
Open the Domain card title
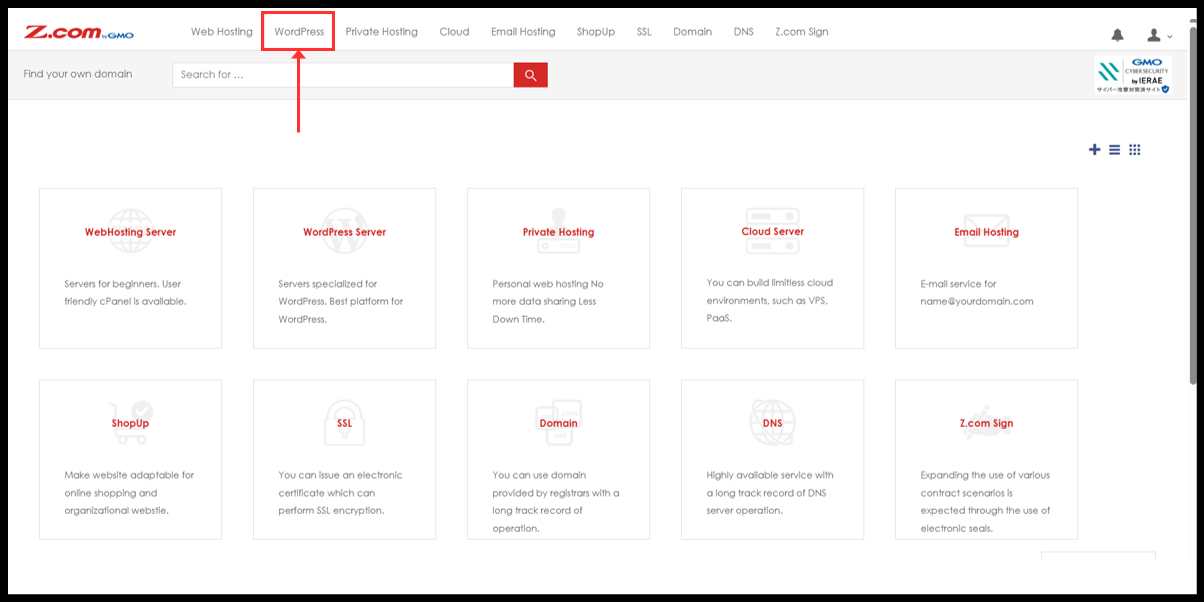click(558, 423)
